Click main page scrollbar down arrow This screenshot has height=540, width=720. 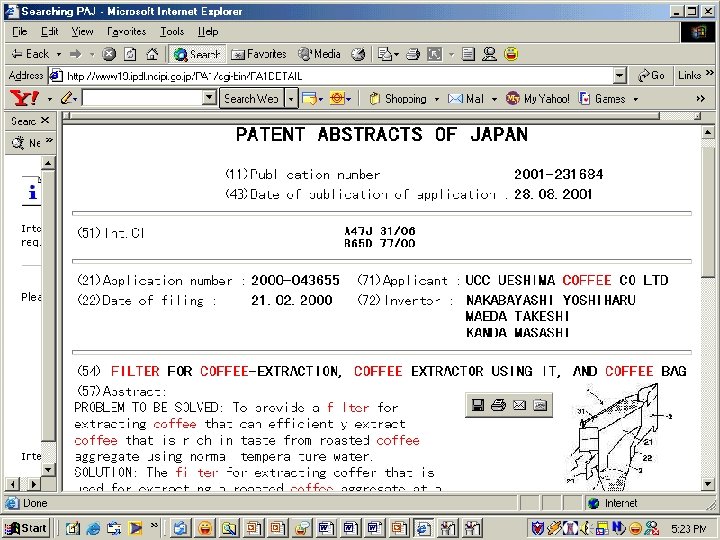[x=707, y=484]
